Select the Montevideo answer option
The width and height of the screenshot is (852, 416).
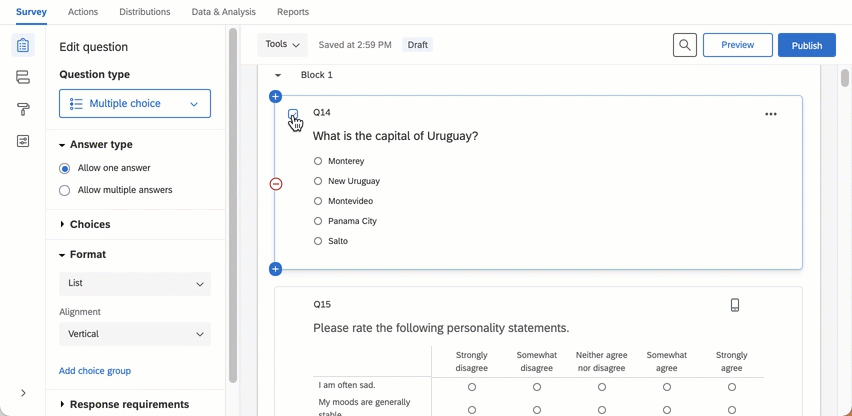click(318, 201)
